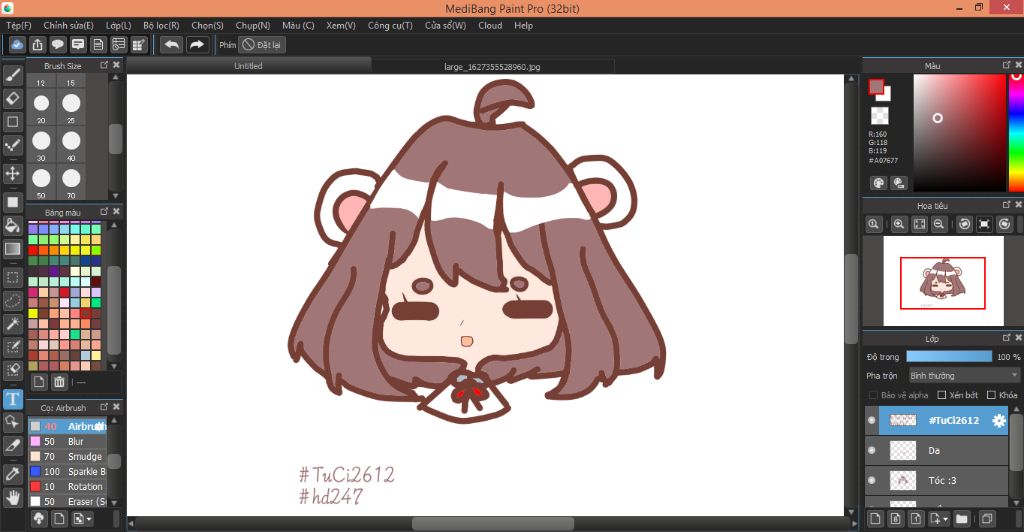Switch to the Untitled tab
This screenshot has width=1024, height=532.
248,66
